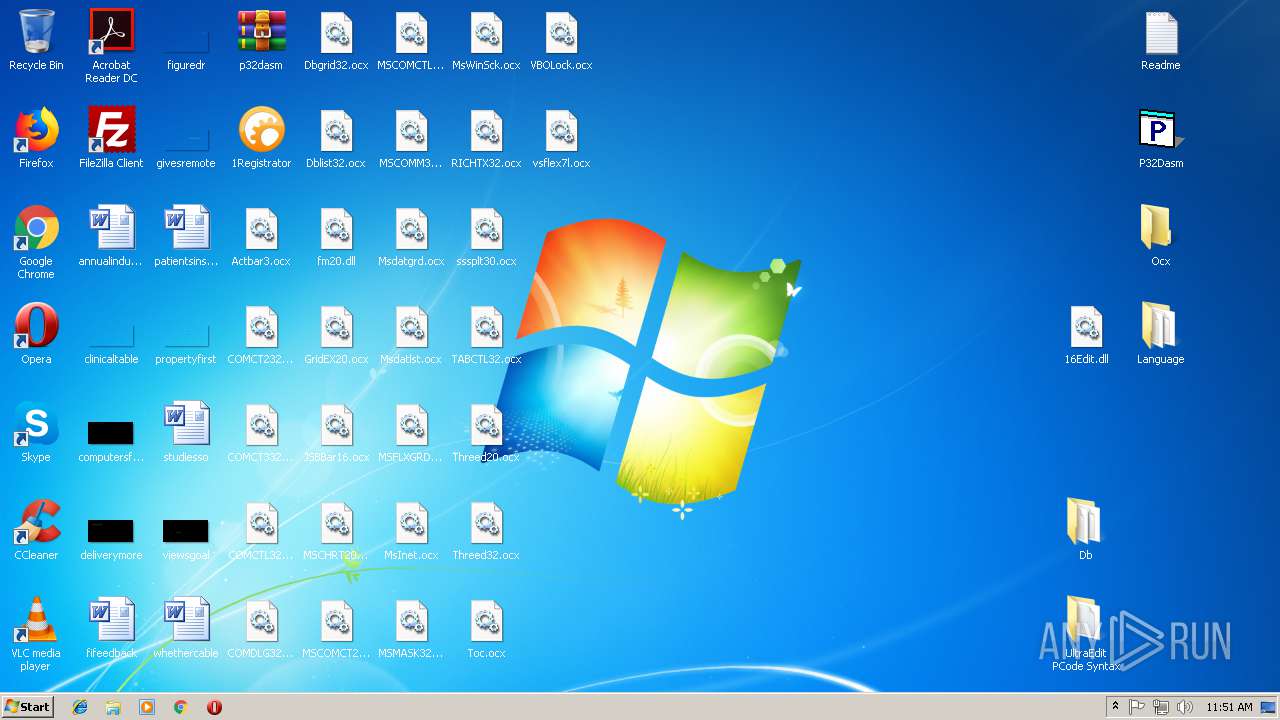
Task: Open Windows Explorer from taskbar
Action: [x=113, y=707]
